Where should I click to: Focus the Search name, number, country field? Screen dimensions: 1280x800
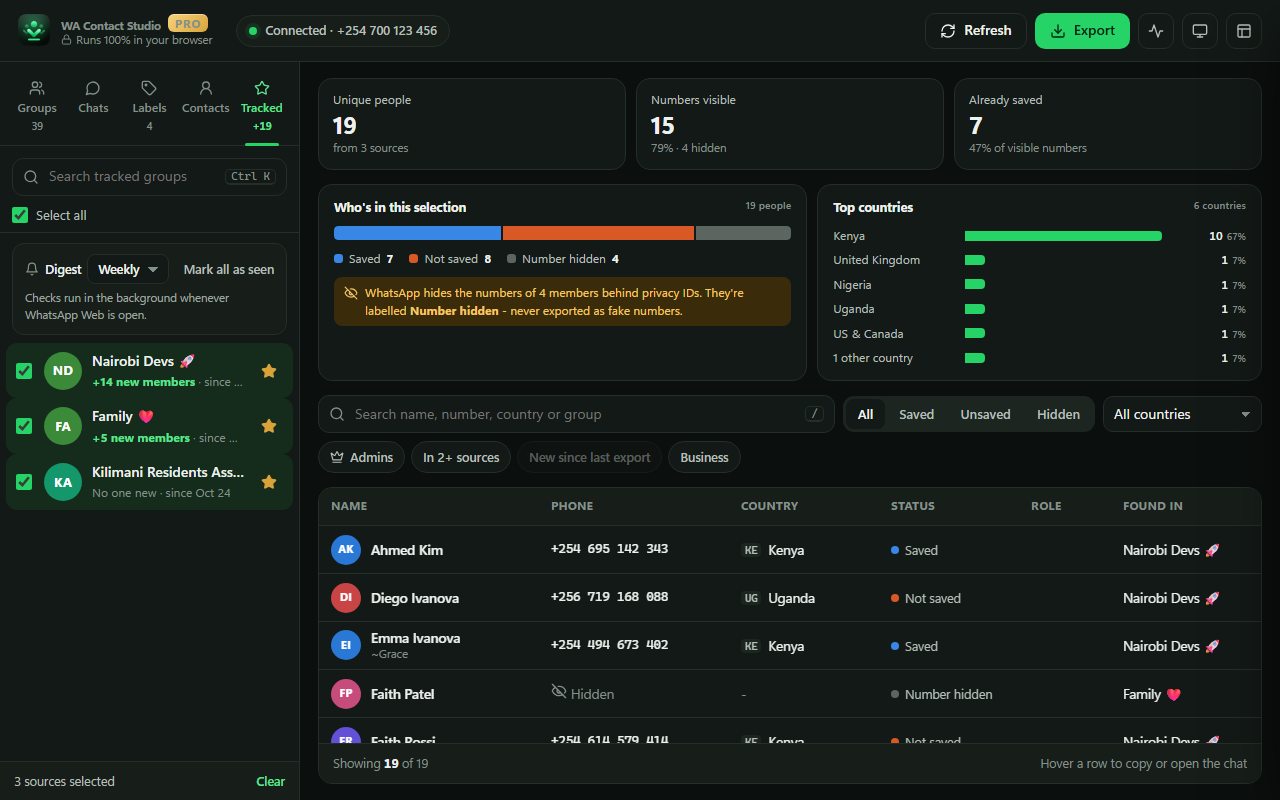coord(576,414)
